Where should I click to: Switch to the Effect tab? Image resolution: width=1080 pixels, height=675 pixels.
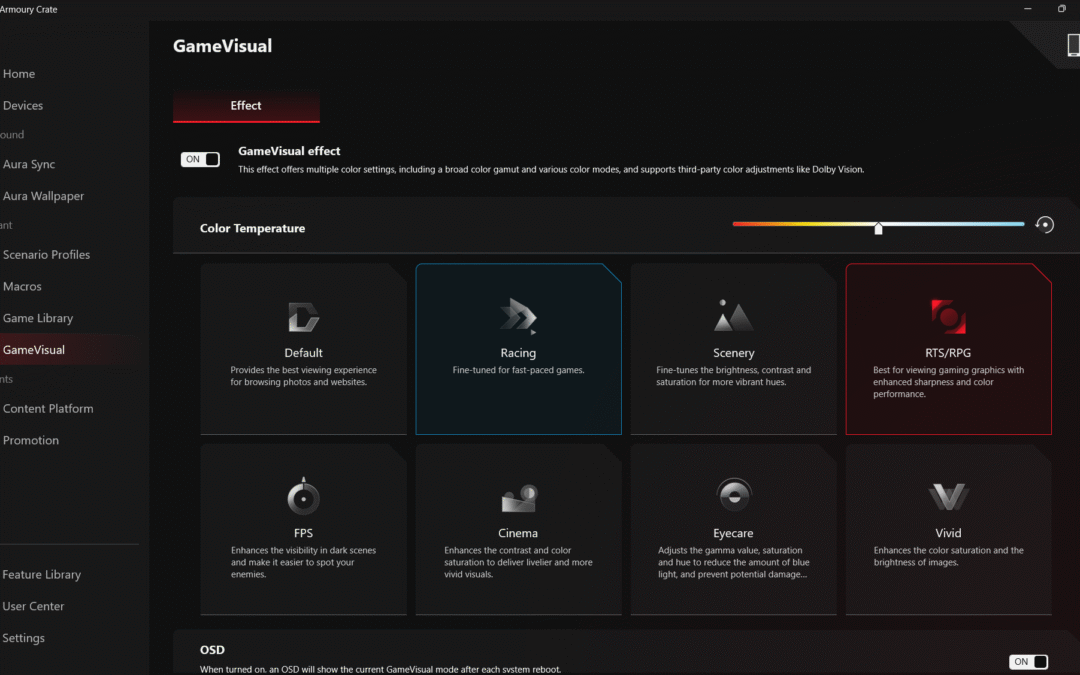pos(246,106)
